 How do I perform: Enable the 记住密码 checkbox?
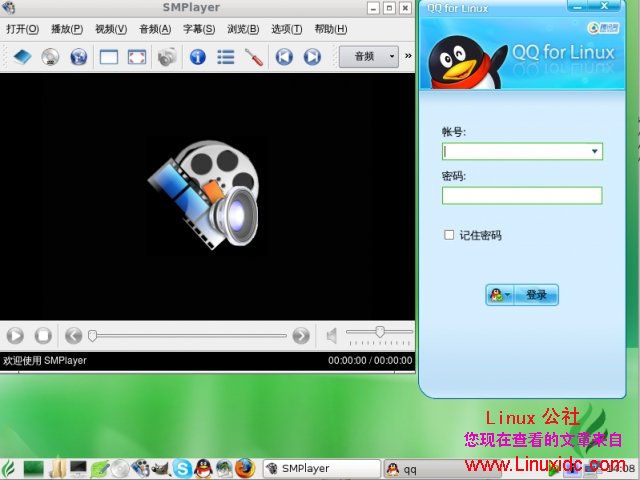tap(449, 235)
